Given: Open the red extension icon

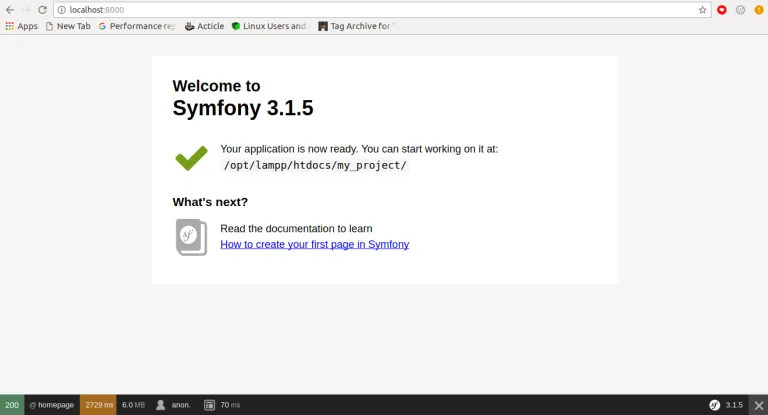Looking at the screenshot, I should click(721, 10).
